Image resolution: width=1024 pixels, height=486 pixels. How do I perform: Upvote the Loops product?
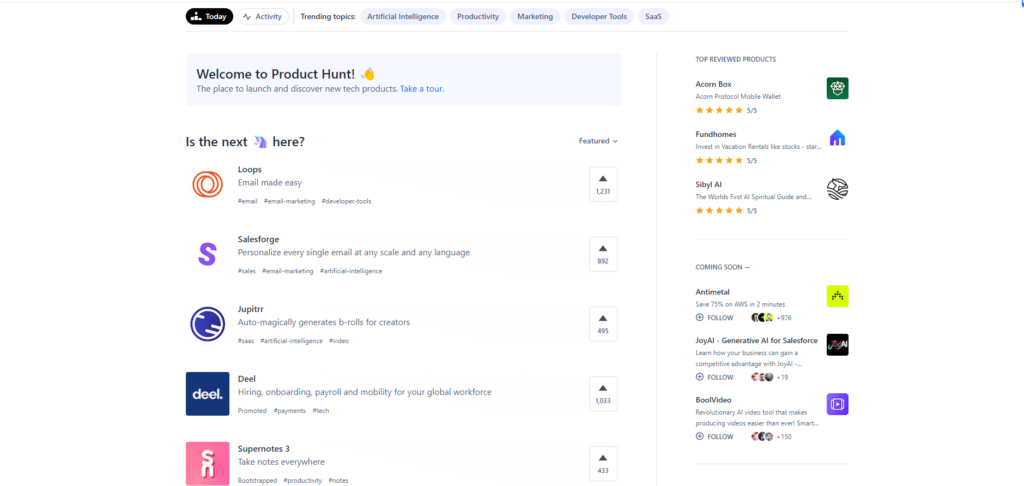[x=603, y=184]
